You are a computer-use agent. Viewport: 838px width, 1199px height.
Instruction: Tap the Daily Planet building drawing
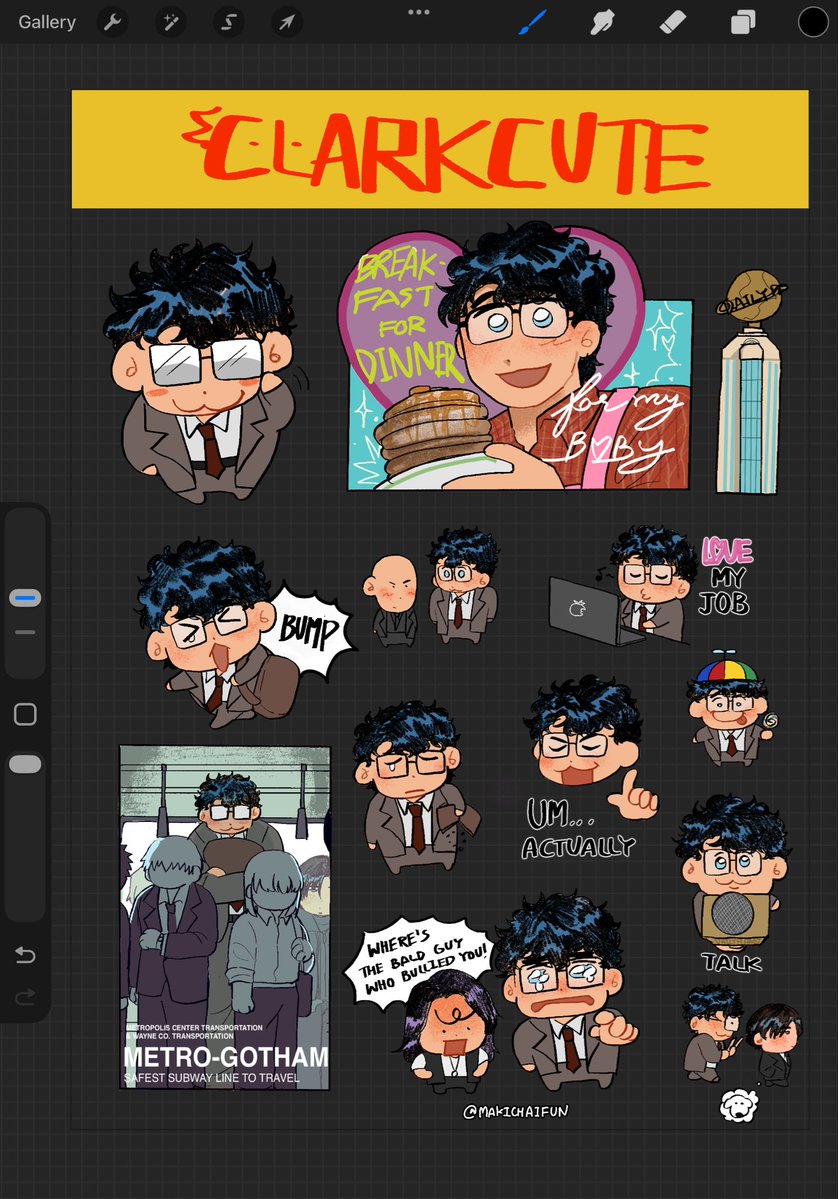coord(750,381)
